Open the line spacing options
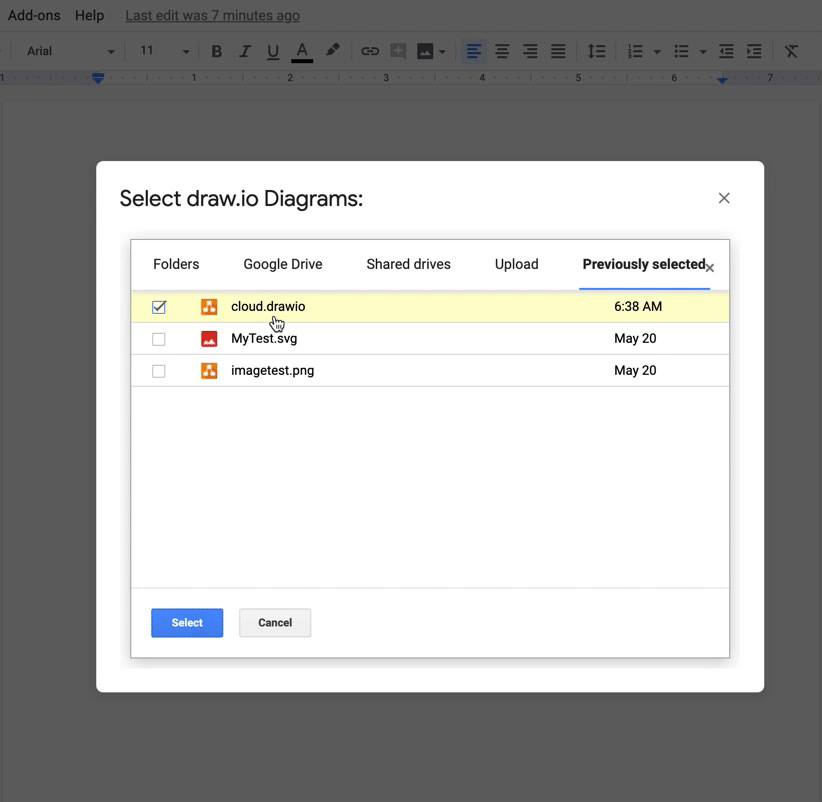 (x=597, y=51)
